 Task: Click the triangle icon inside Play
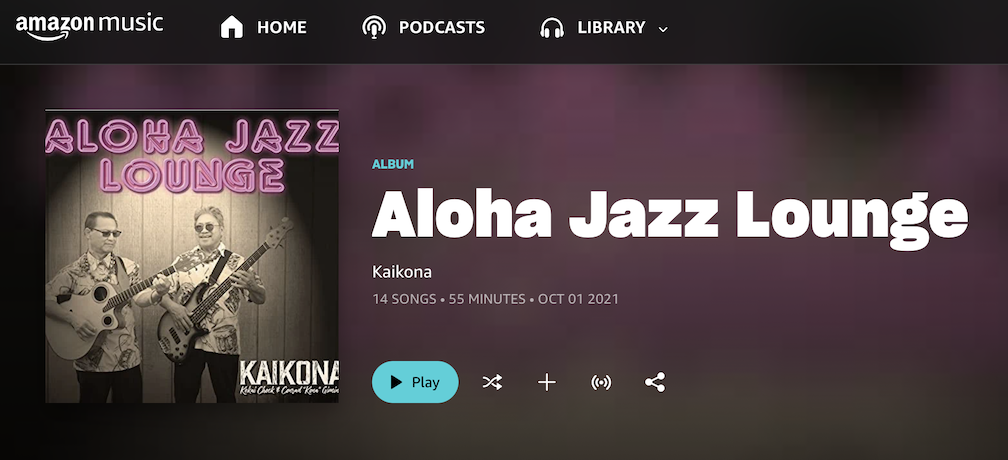(397, 382)
